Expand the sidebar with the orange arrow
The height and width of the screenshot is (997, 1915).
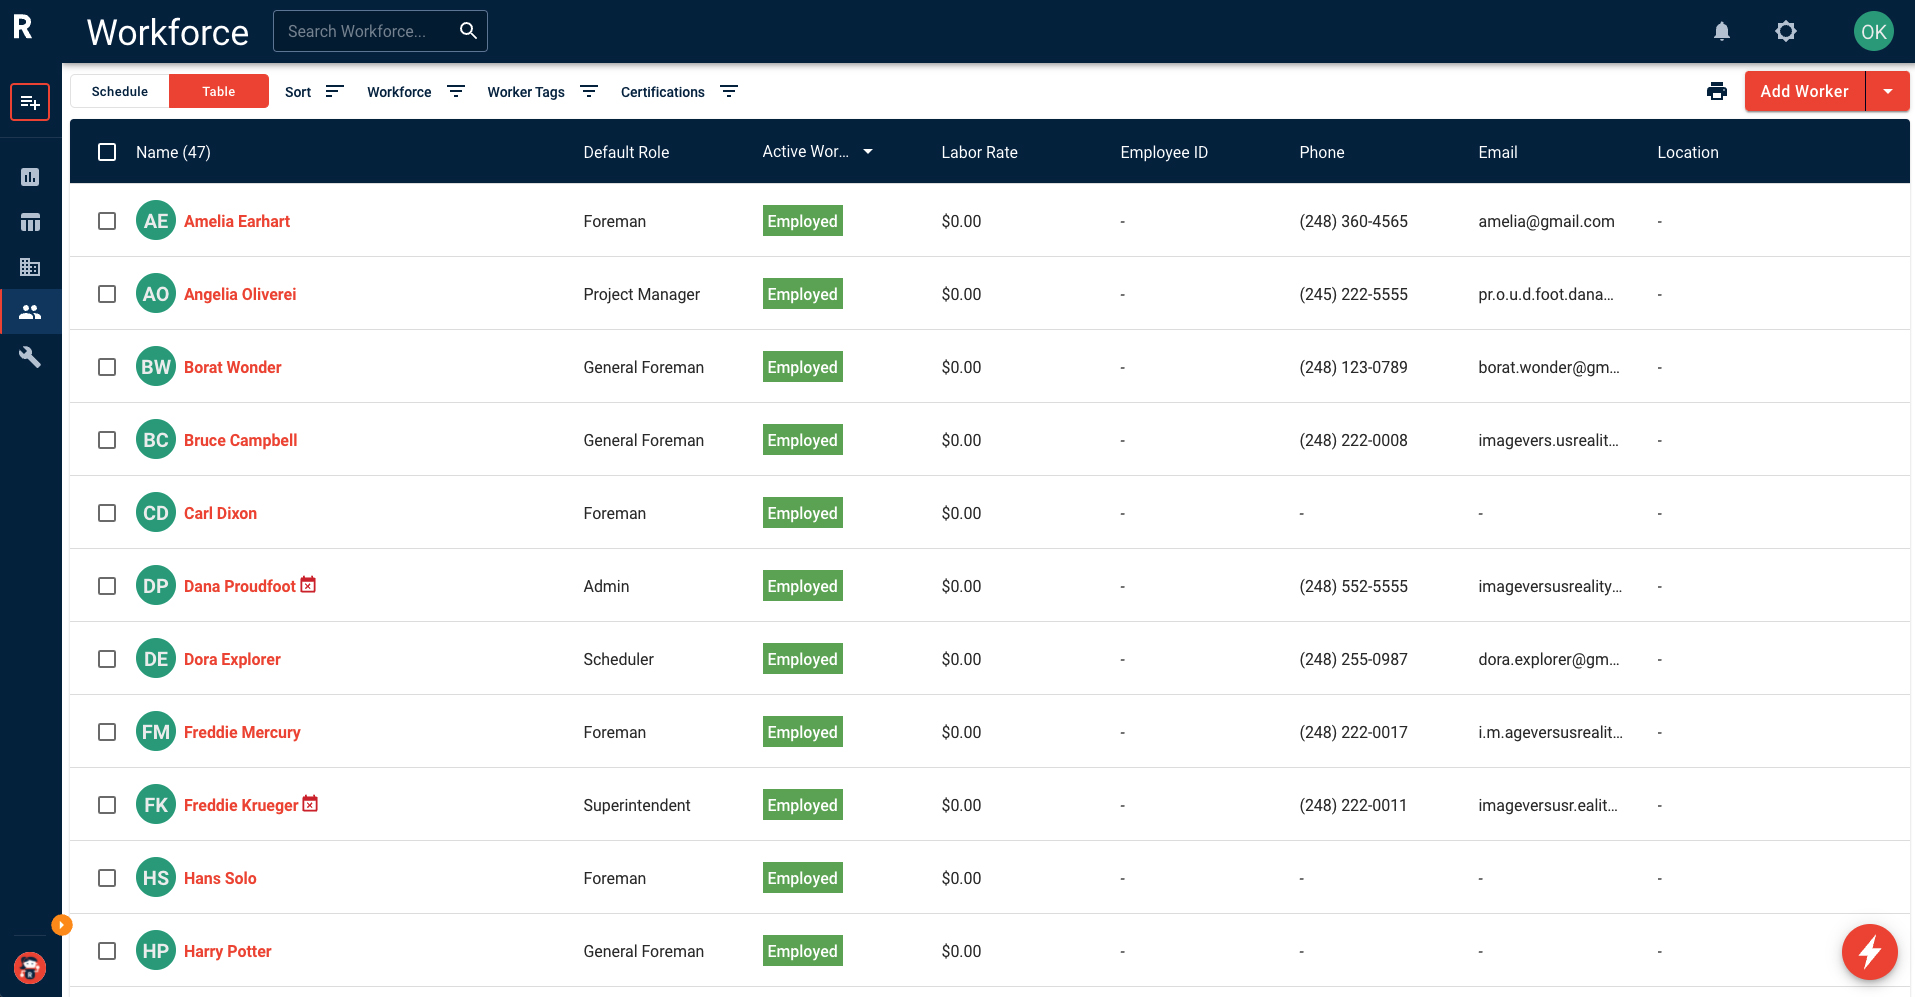[62, 925]
